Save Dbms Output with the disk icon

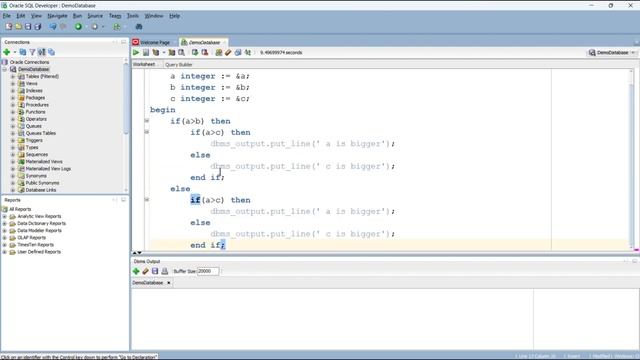pyautogui.click(x=155, y=271)
